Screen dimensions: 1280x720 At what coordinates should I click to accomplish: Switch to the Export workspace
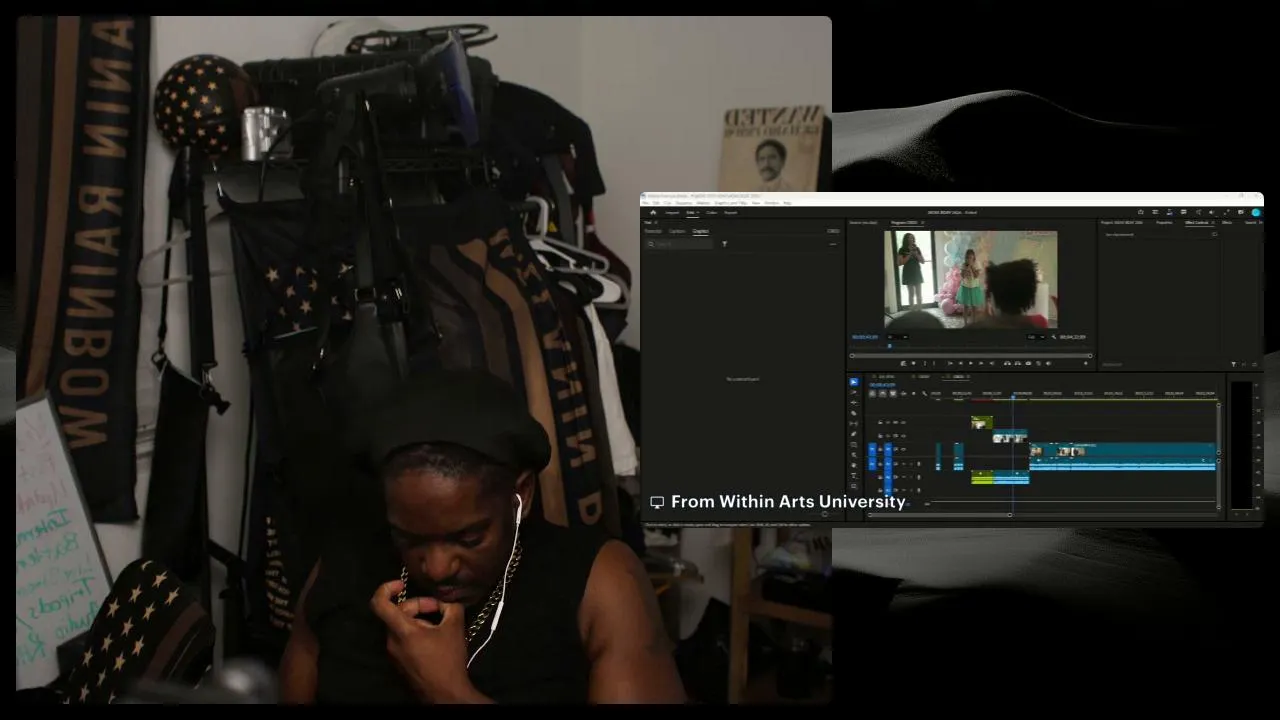click(731, 212)
